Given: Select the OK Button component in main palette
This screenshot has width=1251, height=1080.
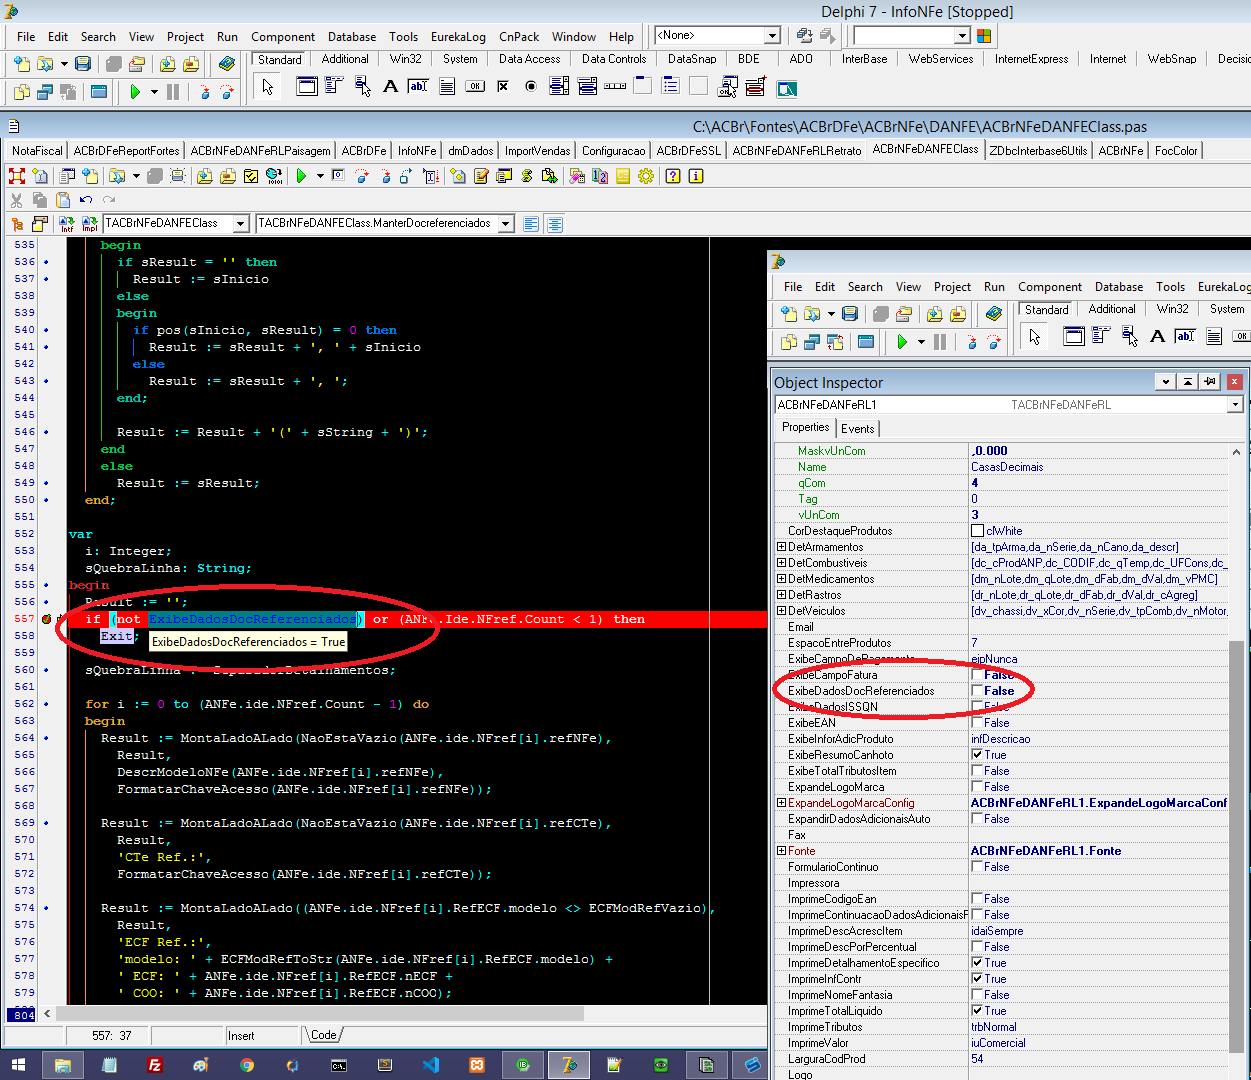Looking at the screenshot, I should (475, 86).
